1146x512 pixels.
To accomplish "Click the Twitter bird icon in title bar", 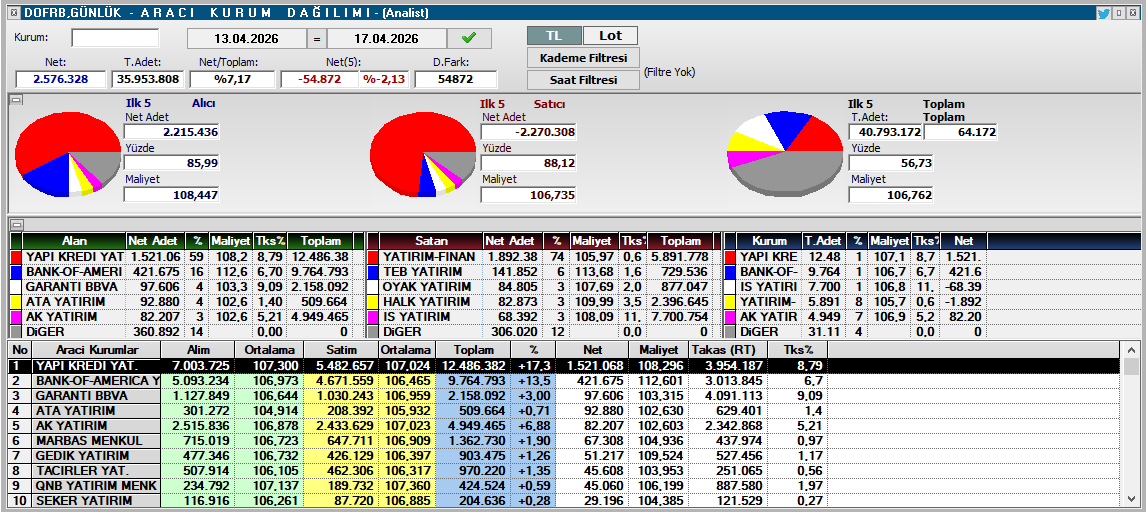I will pos(1104,12).
